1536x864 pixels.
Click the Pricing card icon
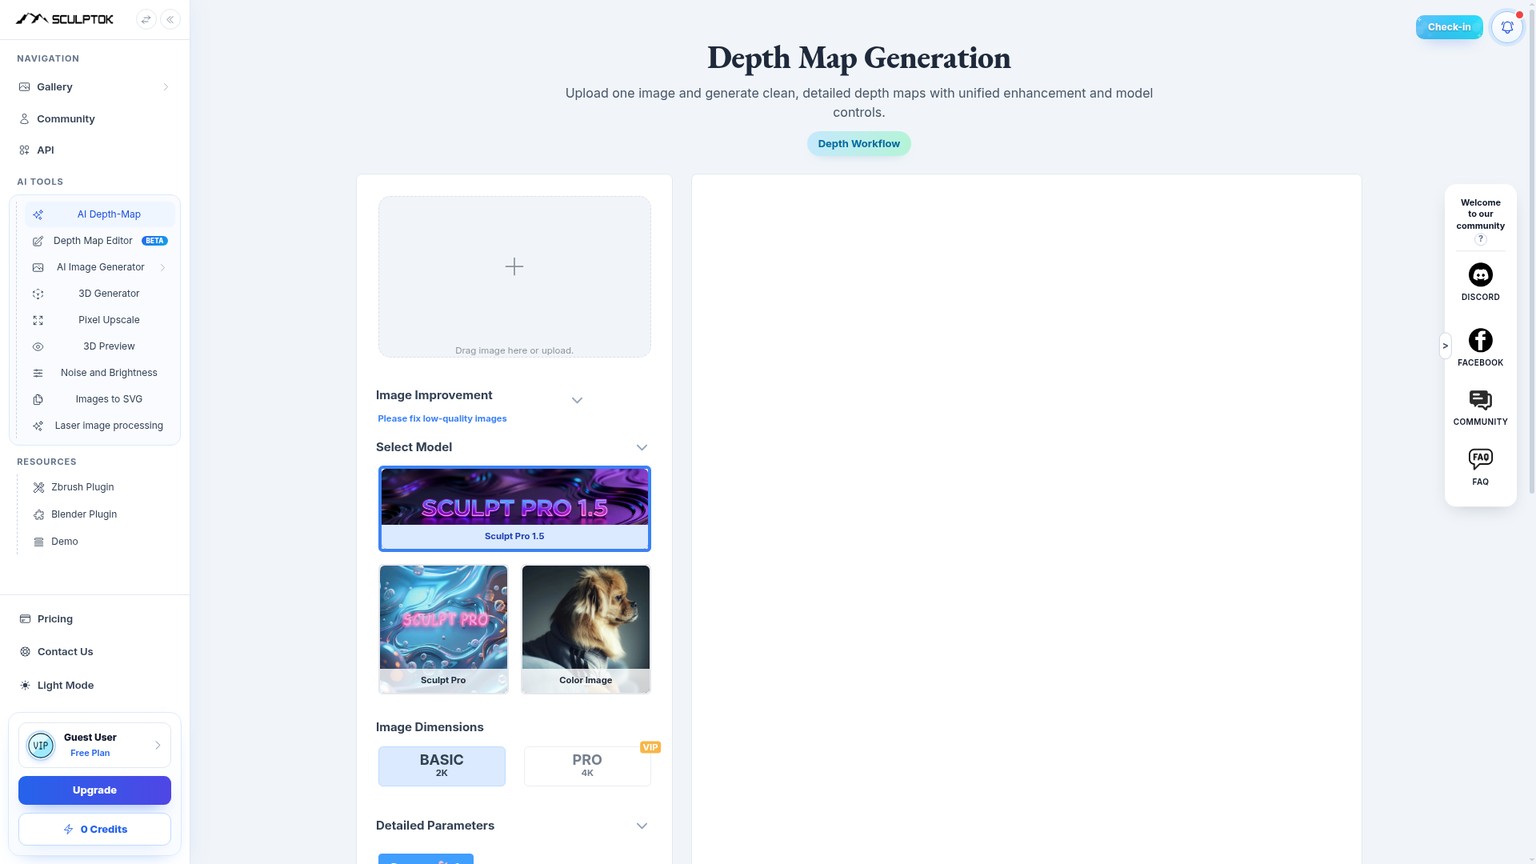[x=25, y=619]
